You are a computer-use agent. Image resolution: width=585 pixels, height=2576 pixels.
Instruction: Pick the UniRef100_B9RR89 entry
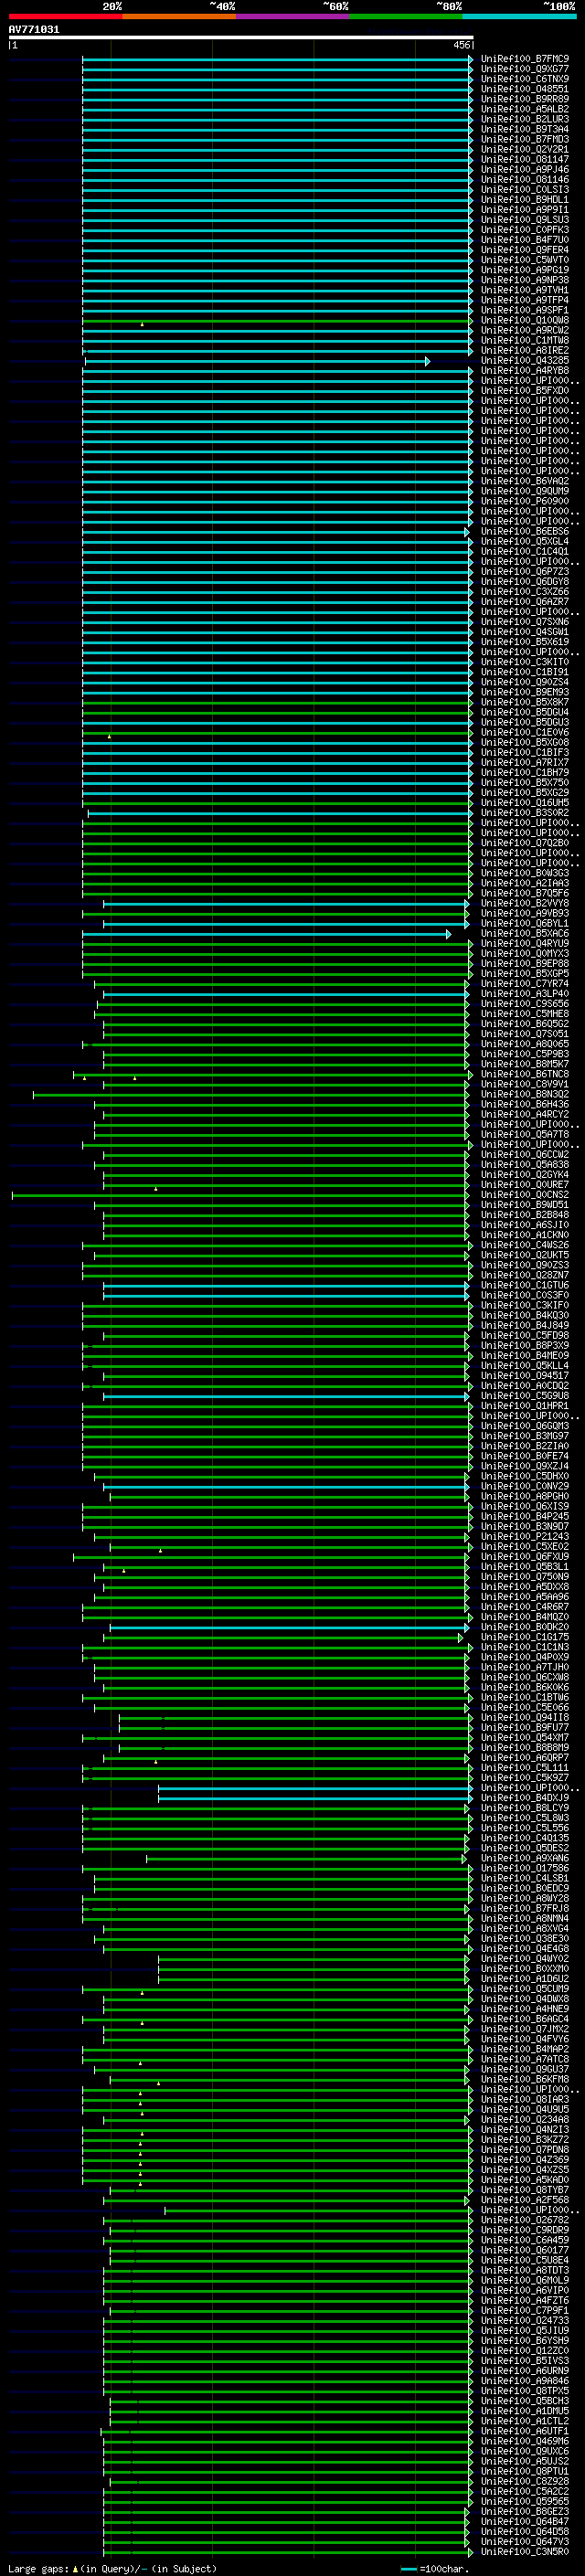pos(525,99)
